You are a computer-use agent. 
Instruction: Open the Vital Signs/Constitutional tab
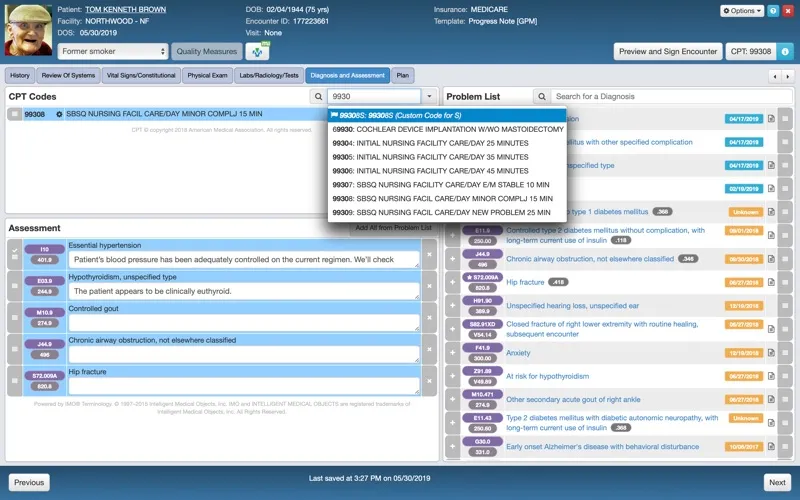(x=141, y=76)
